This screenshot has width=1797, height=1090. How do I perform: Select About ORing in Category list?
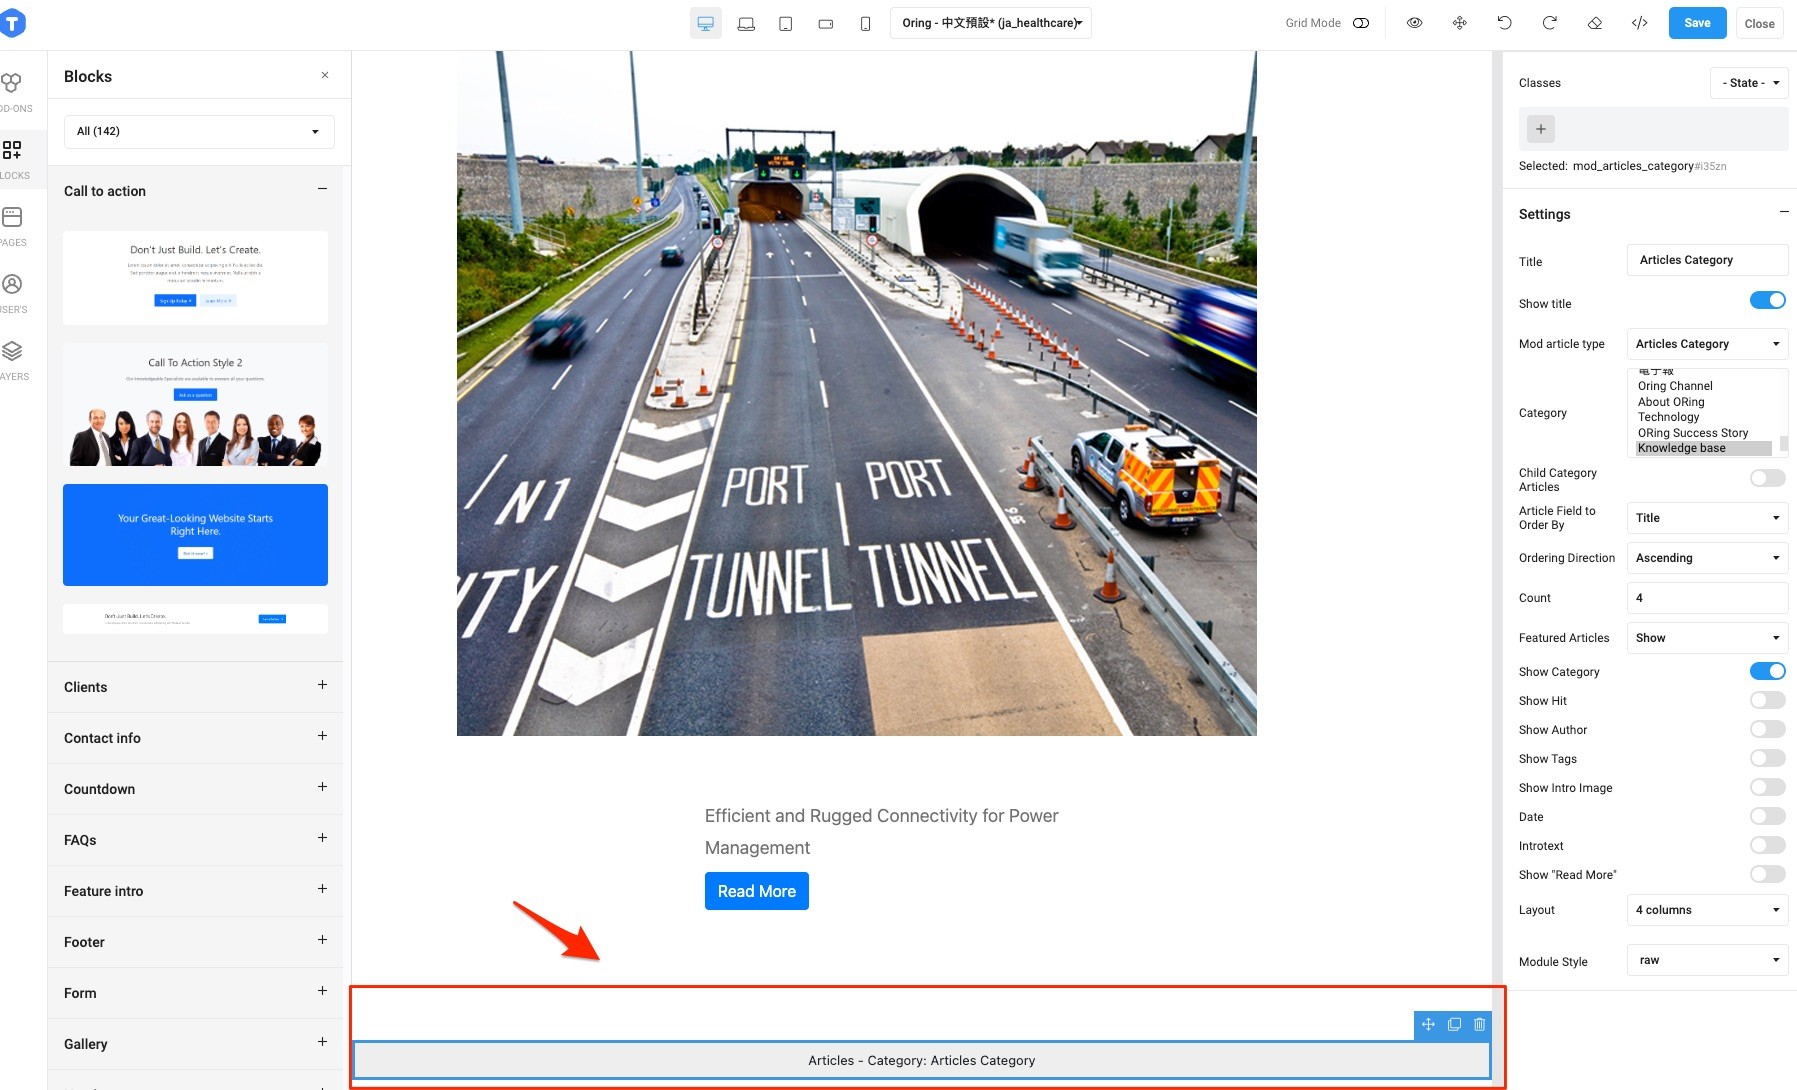1704,402
